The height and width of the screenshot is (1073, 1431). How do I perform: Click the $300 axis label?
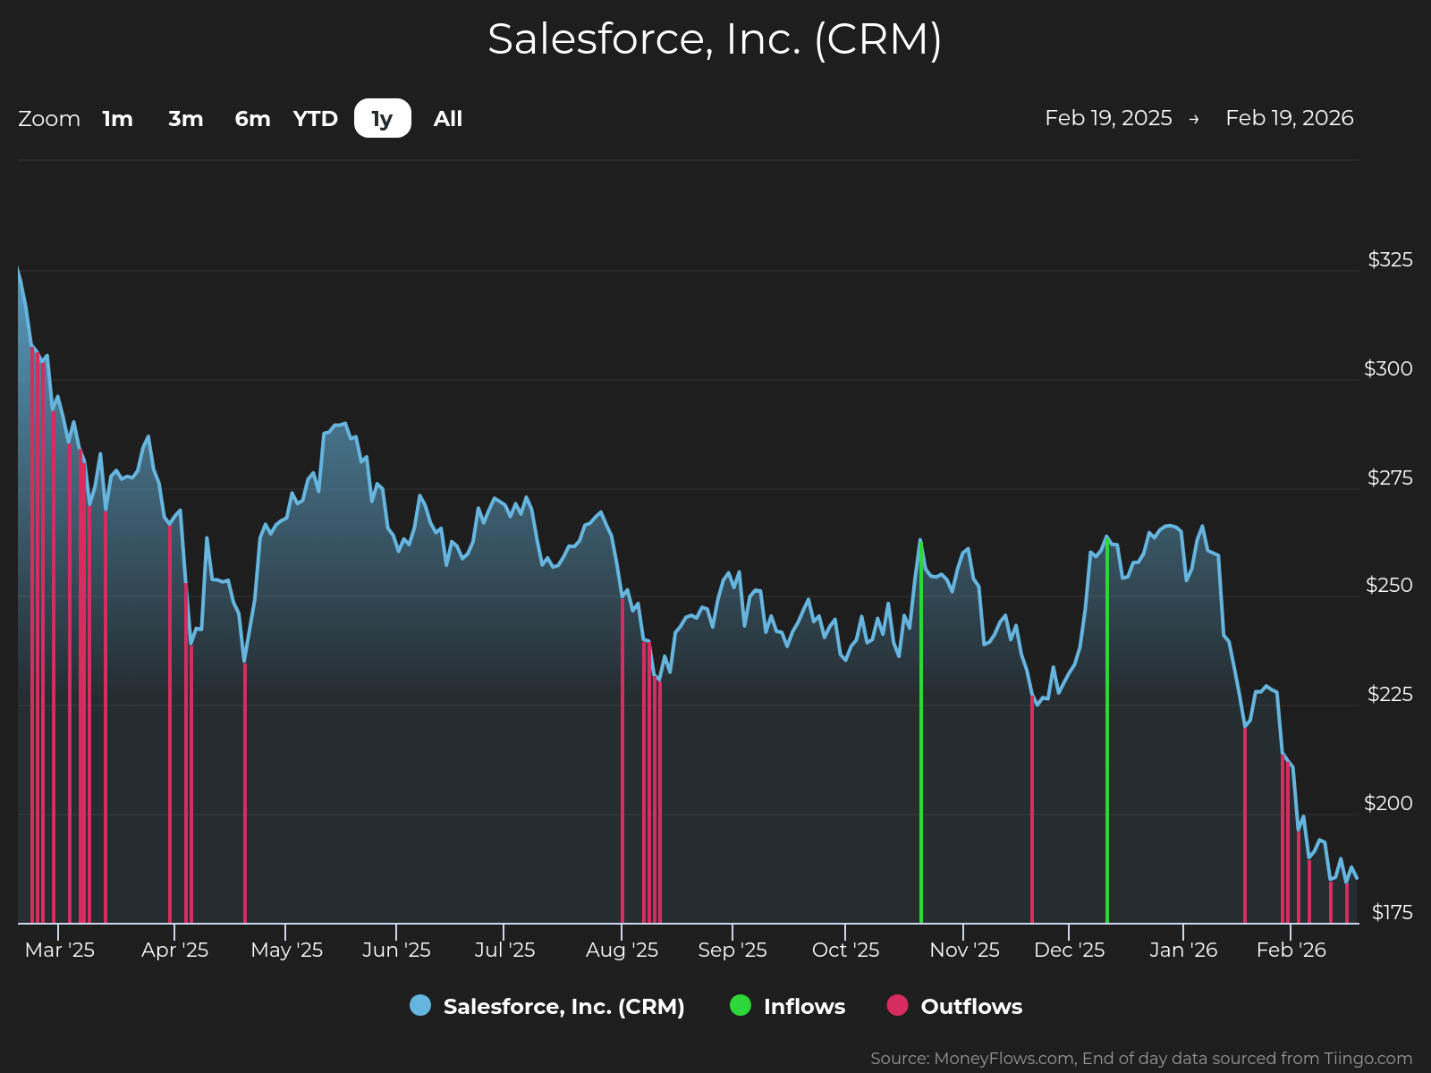pos(1388,369)
